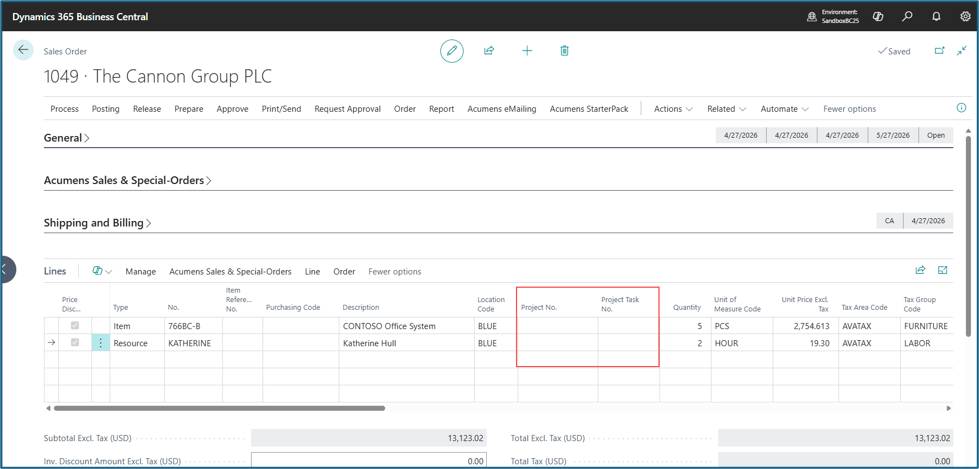Open the Posting menu
Viewport: 979px width, 469px height.
[106, 109]
